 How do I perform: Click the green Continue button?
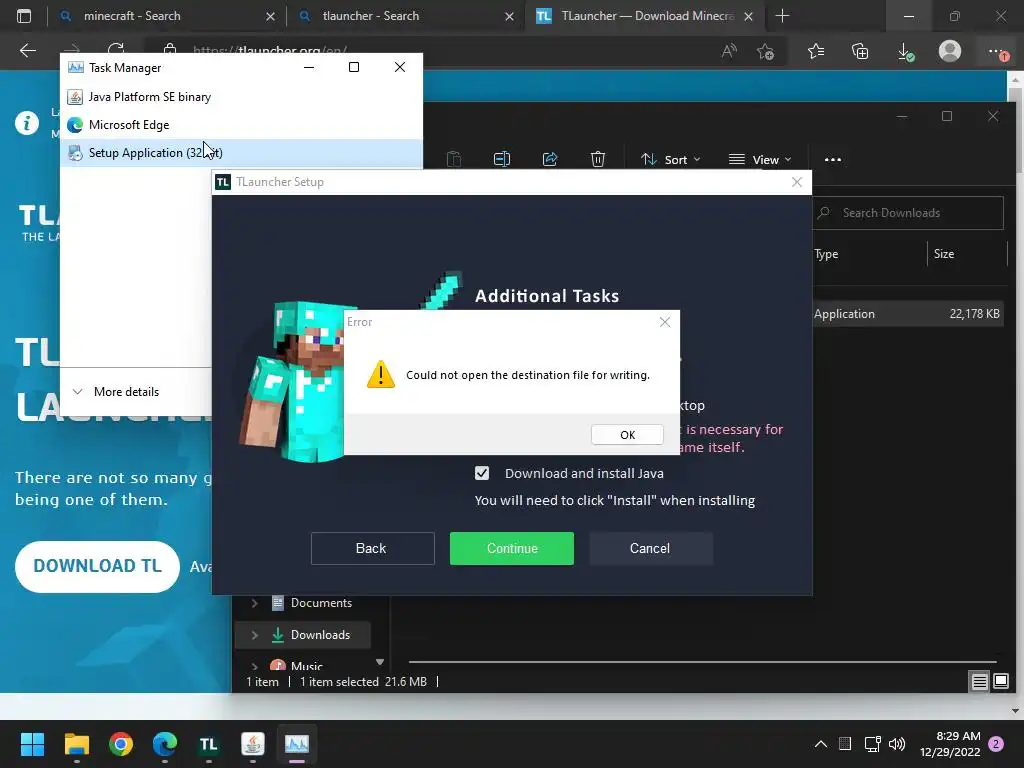512,549
